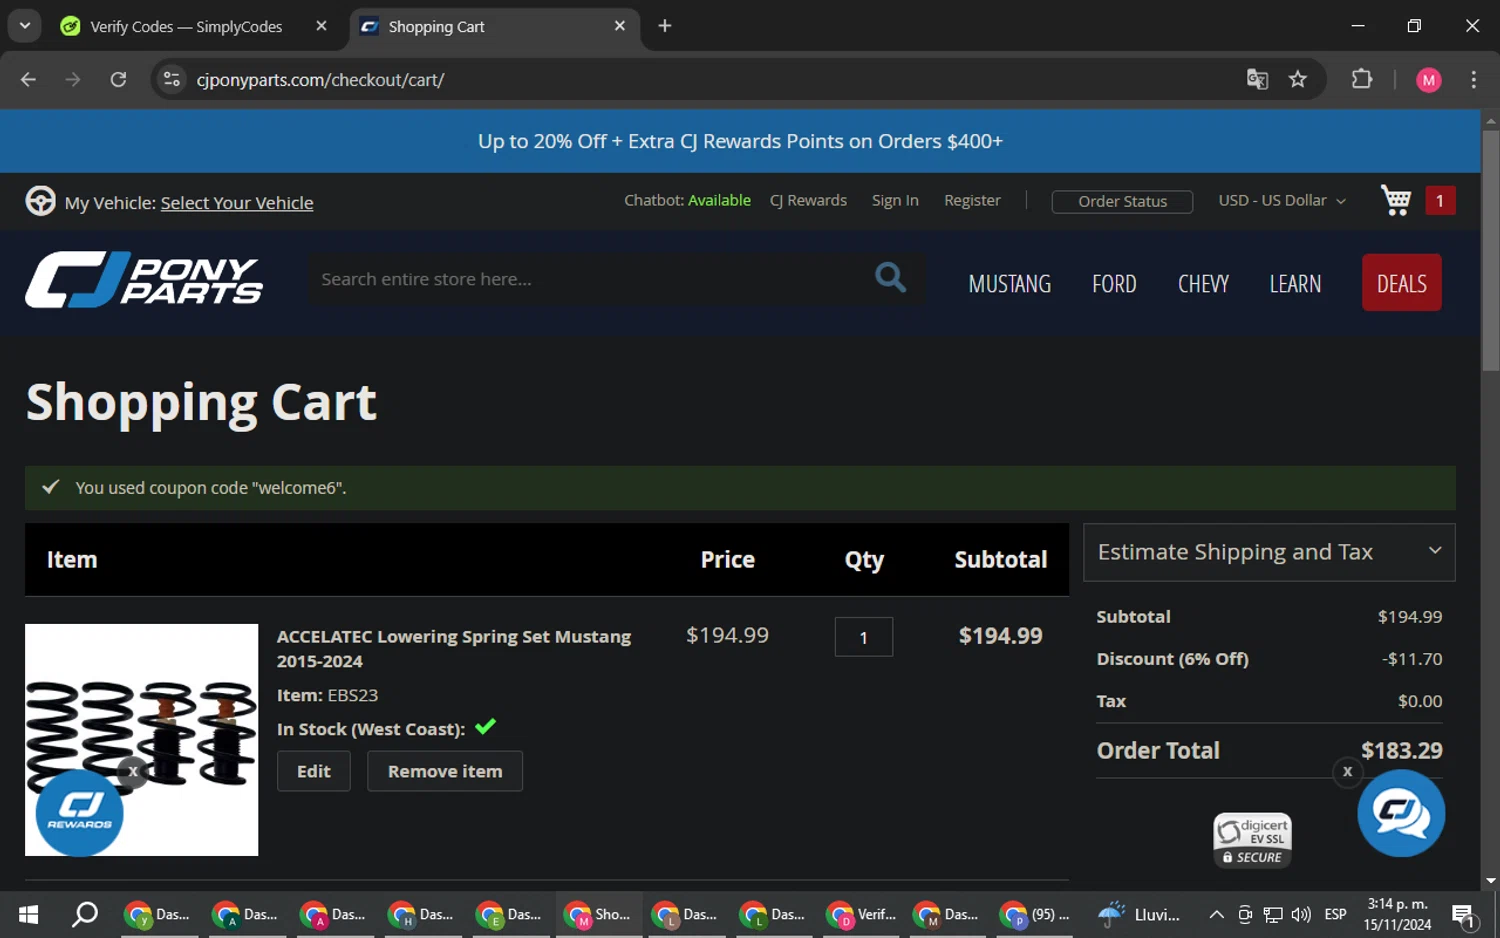Viewport: 1500px width, 938px height.
Task: Close the Verify Codes tab
Action: point(321,26)
